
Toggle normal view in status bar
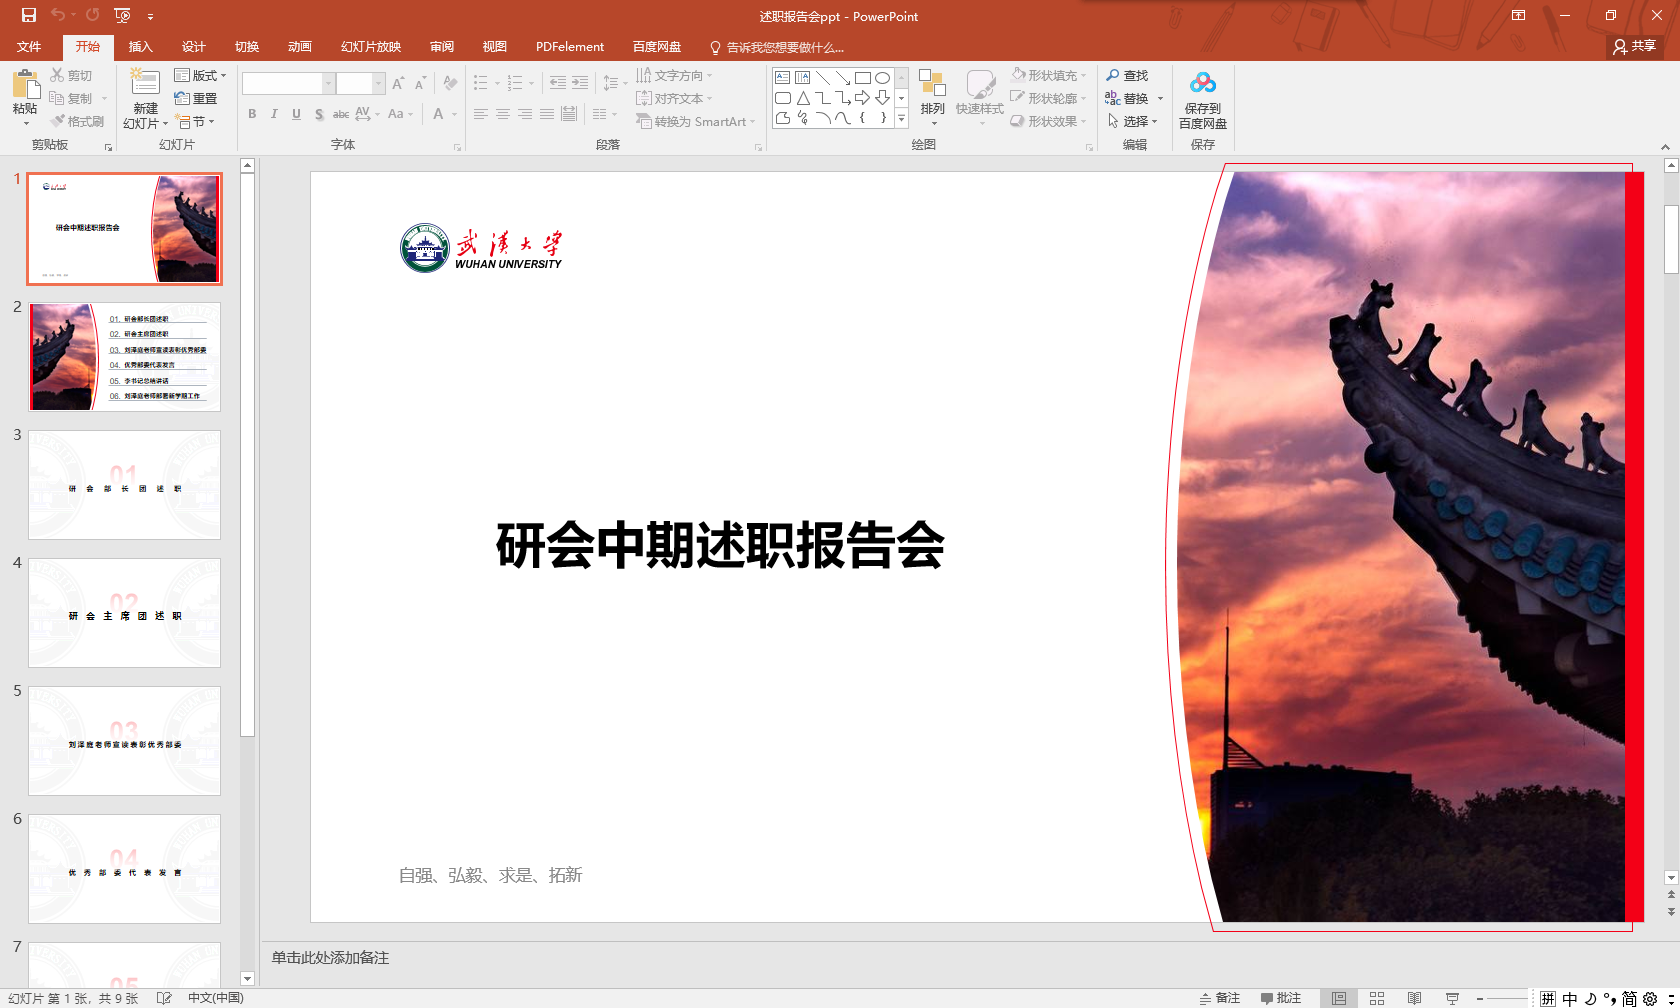[x=1339, y=998]
